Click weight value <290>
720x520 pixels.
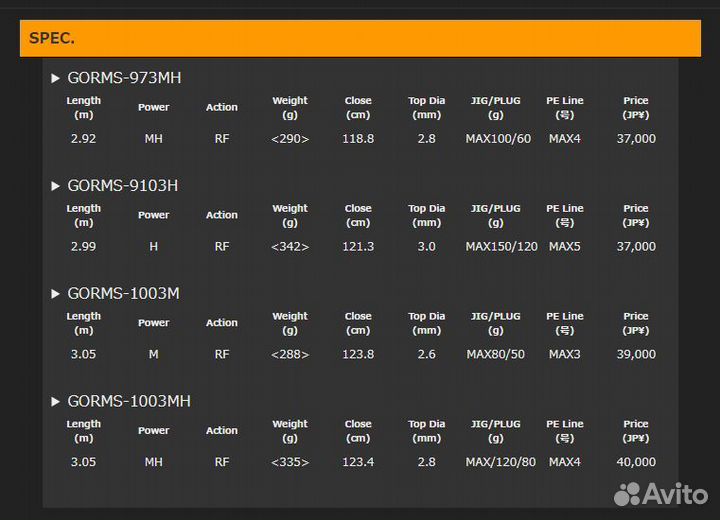290,139
